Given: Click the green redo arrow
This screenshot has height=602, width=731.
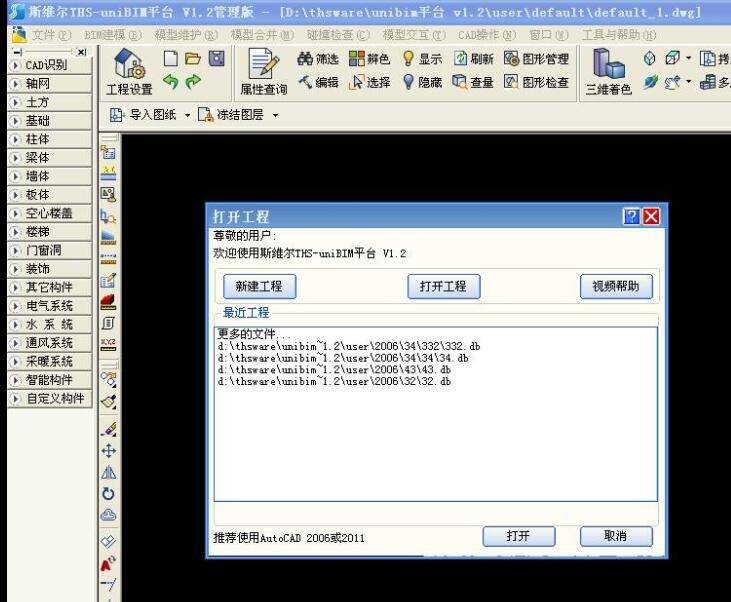Looking at the screenshot, I should pos(193,82).
